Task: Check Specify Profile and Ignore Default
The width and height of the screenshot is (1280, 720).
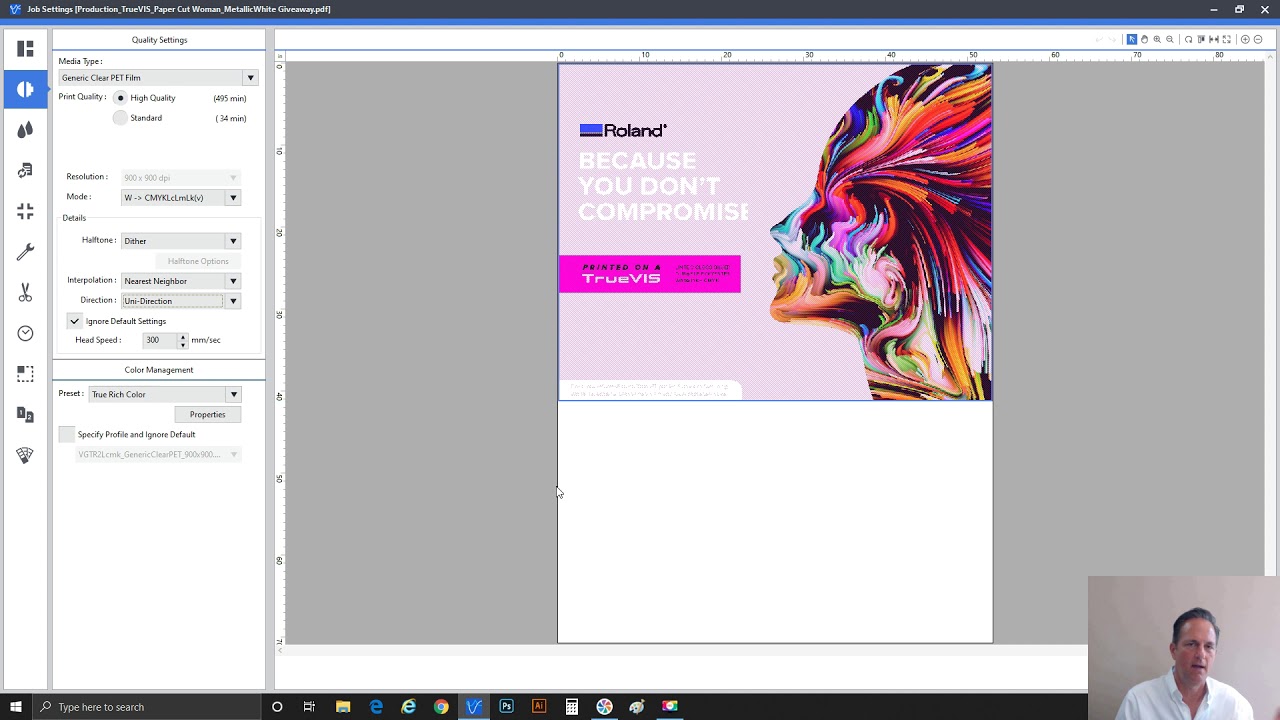Action: tap(66, 434)
